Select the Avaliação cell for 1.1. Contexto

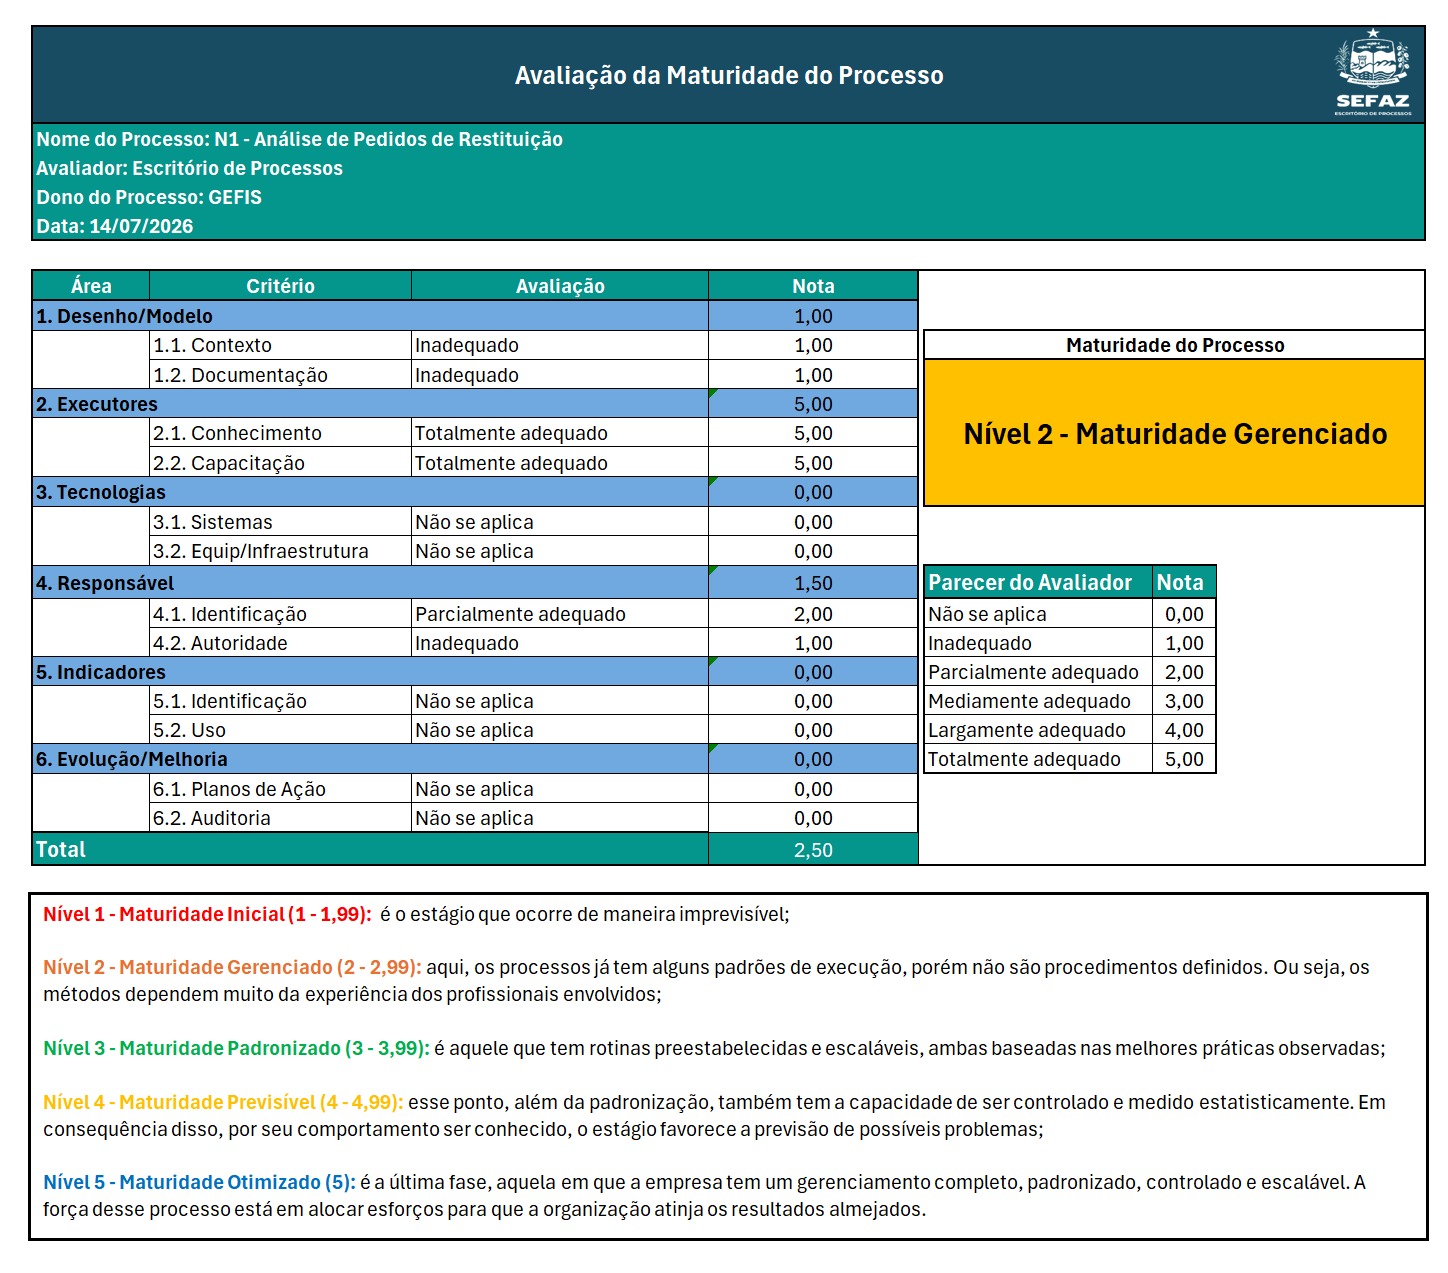tap(559, 345)
